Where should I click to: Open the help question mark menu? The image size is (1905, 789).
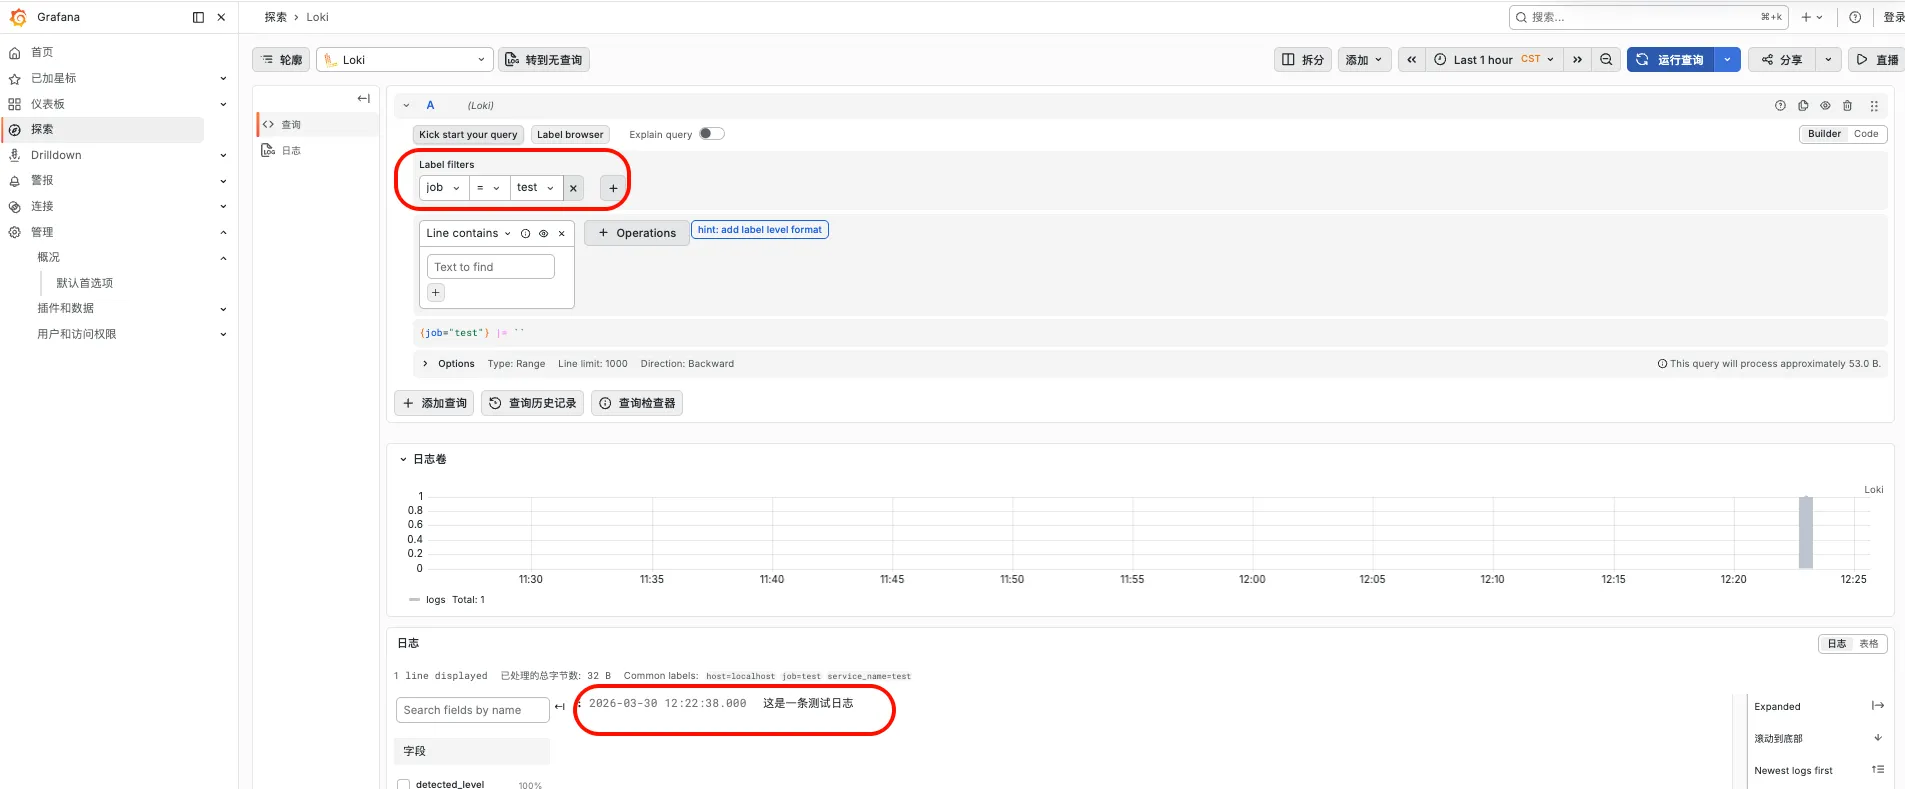(x=1855, y=17)
